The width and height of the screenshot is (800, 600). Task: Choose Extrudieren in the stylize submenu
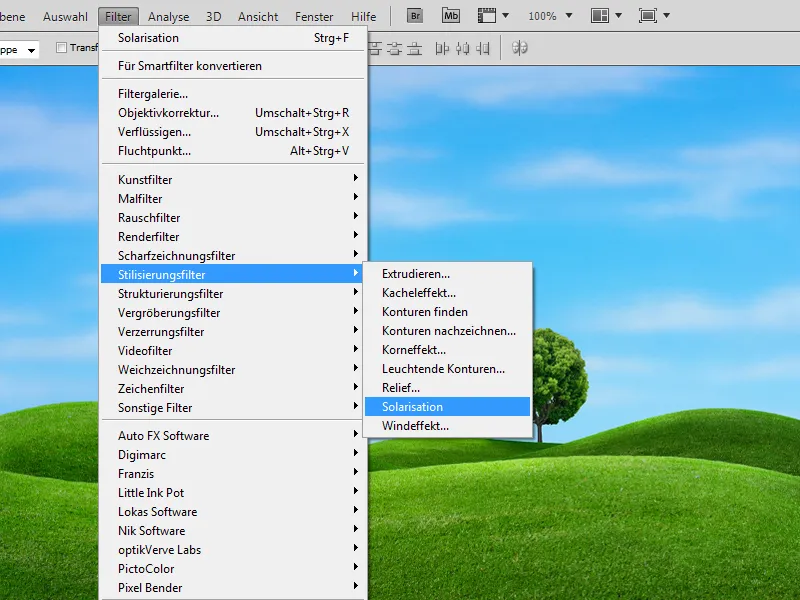click(447, 274)
